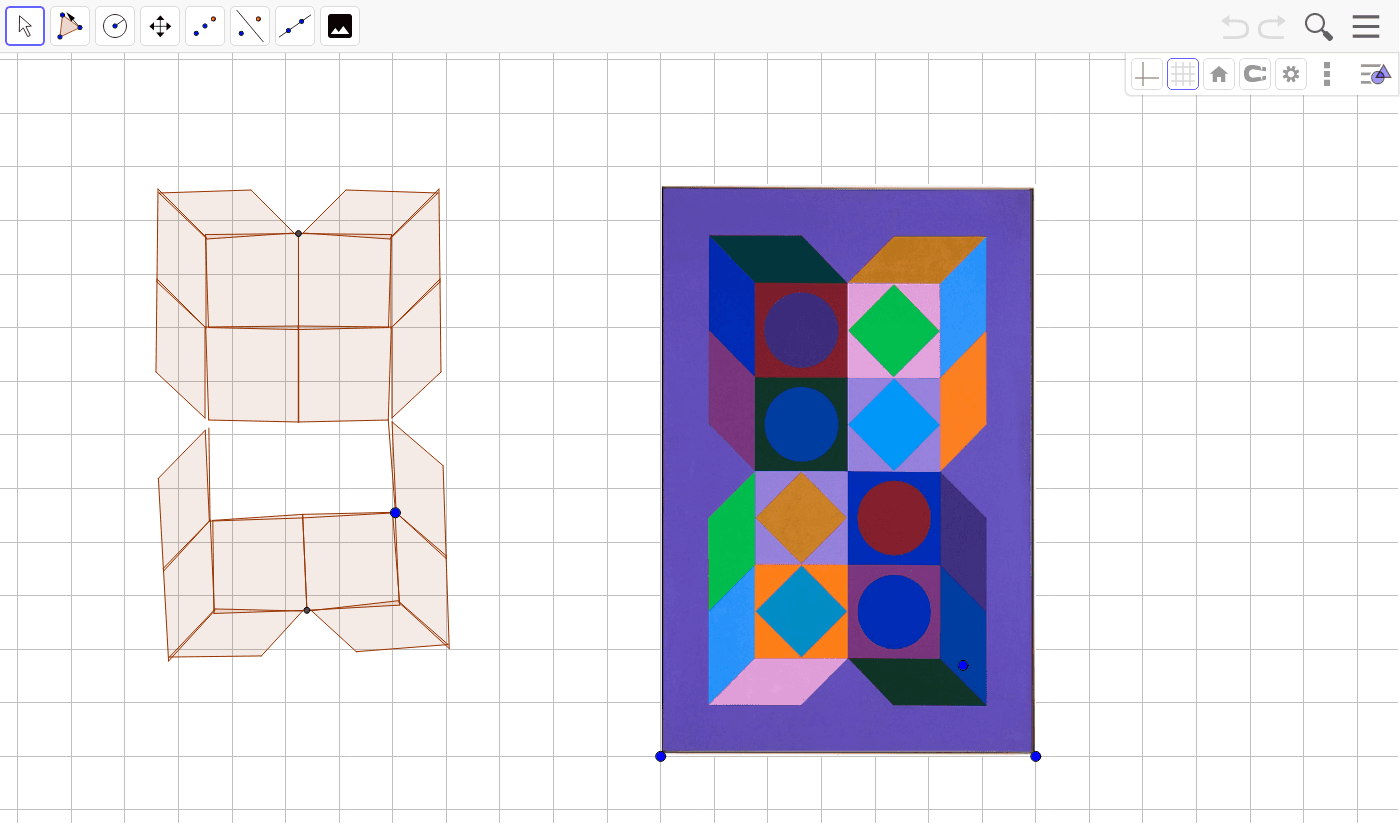Select the Line through two points tool

(x=295, y=26)
